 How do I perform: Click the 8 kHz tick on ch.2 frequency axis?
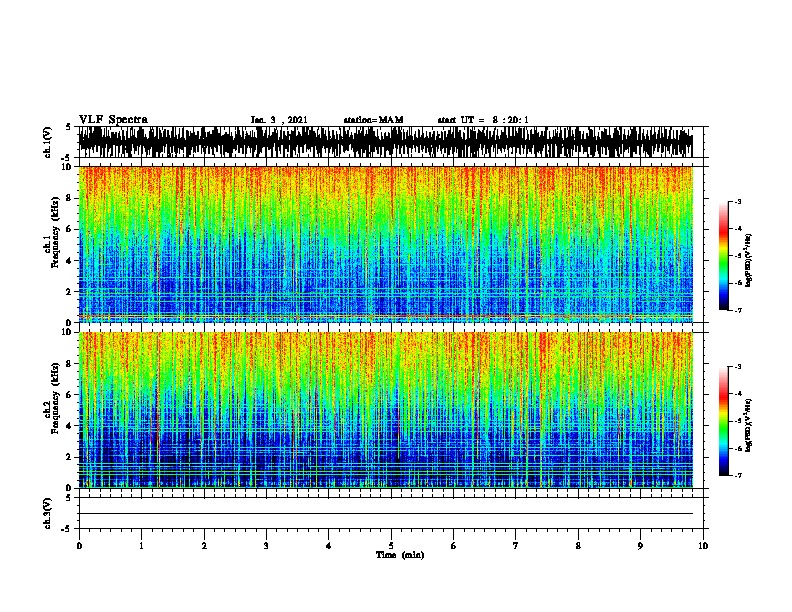(x=69, y=364)
